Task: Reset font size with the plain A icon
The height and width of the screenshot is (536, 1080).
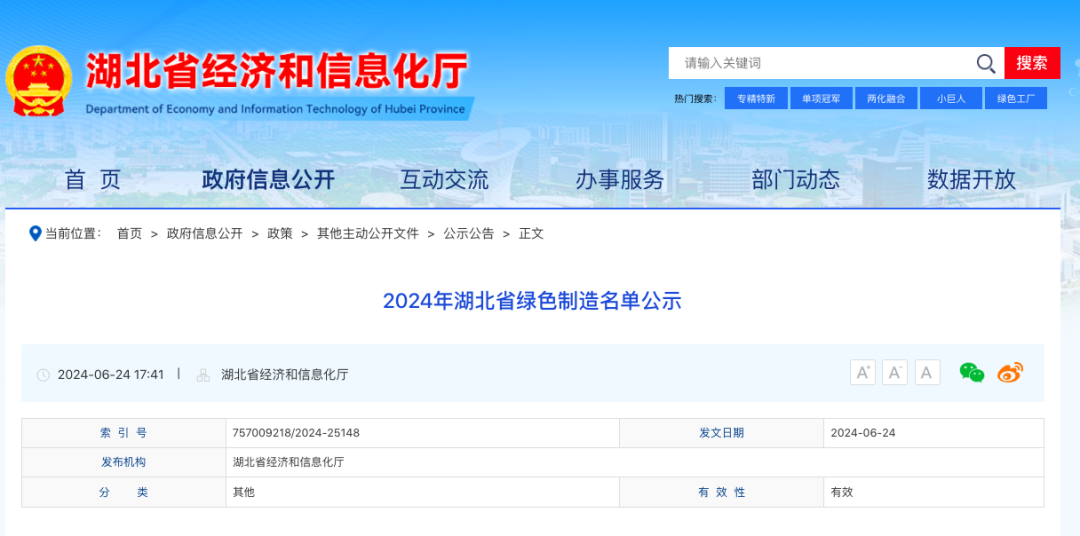Action: (928, 373)
